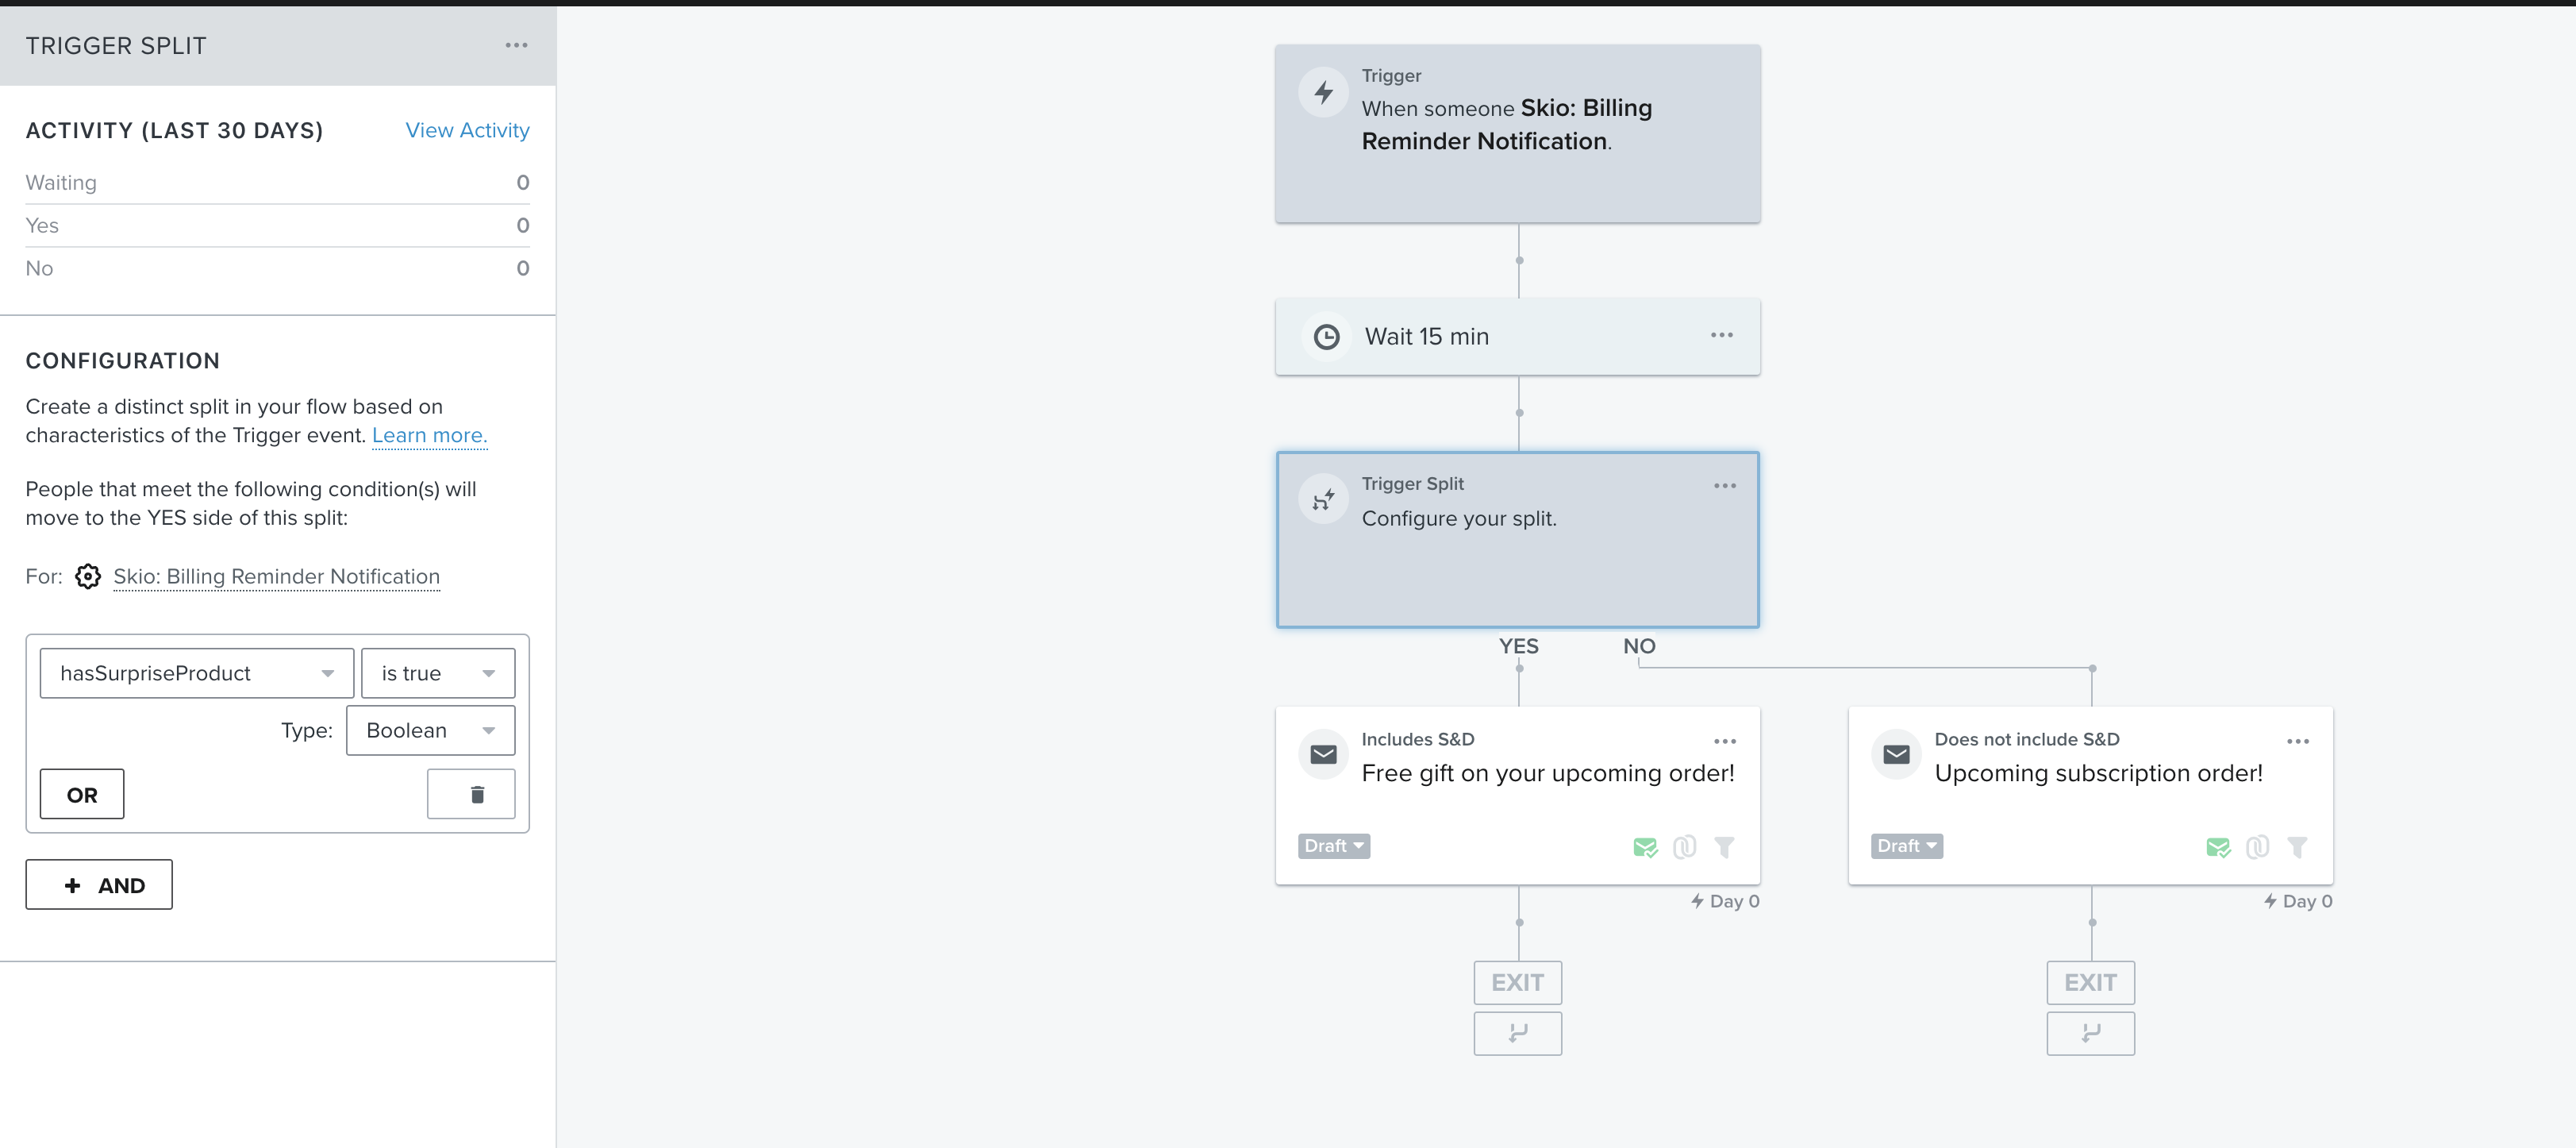The height and width of the screenshot is (1148, 2576).
Task: Open Draft status dropdown on Includes S&D
Action: tap(1334, 846)
